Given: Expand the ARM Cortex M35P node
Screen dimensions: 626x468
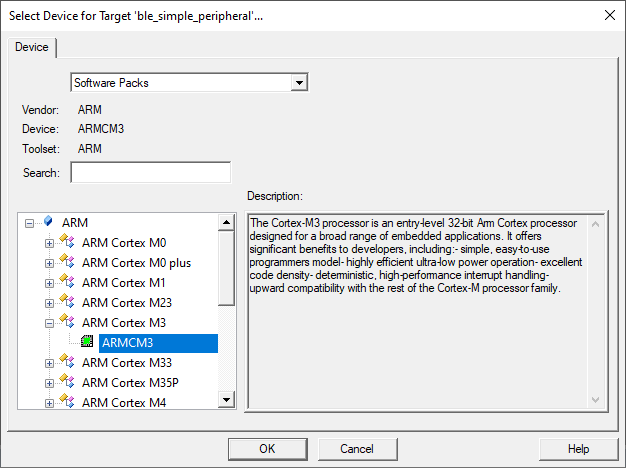Looking at the screenshot, I should (x=49, y=383).
